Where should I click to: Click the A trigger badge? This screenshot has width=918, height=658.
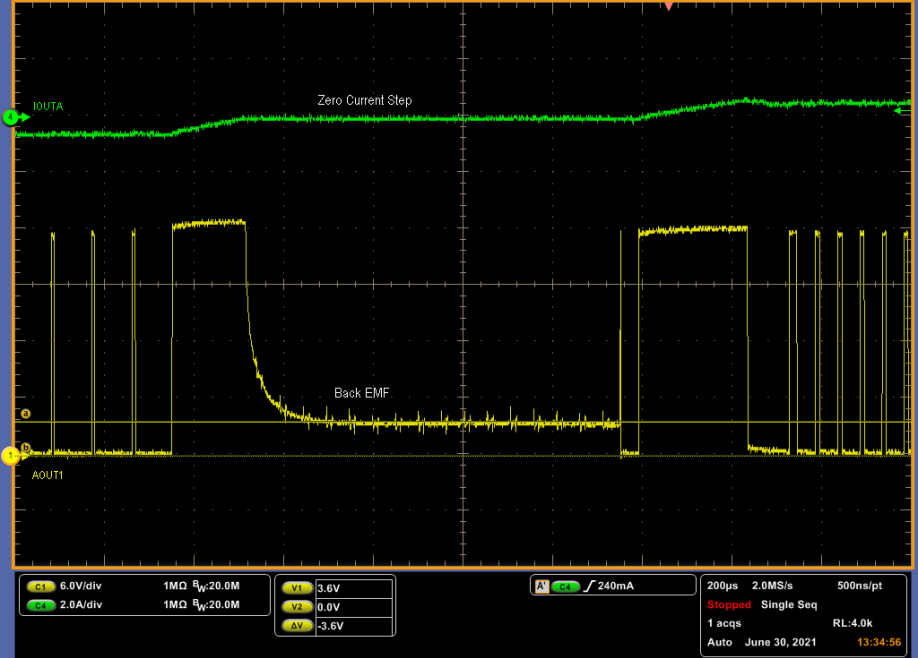pos(542,586)
